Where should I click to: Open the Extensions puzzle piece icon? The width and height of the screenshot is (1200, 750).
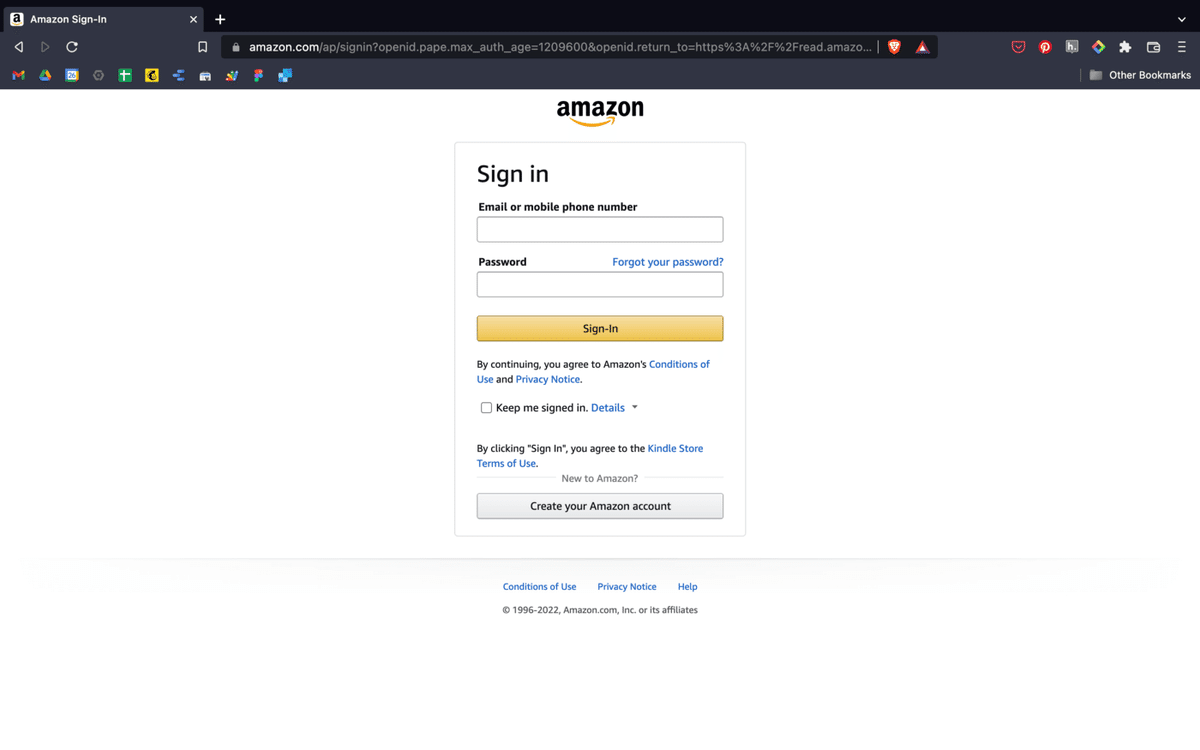coord(1125,47)
